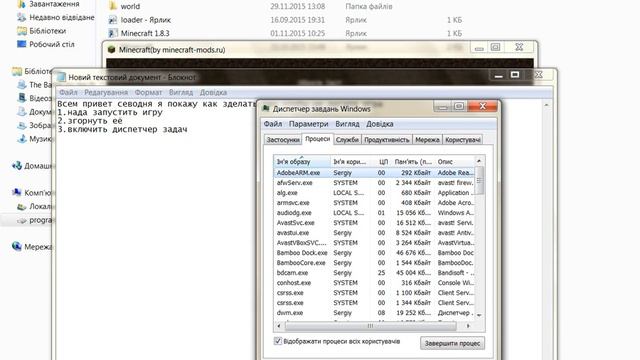This screenshot has height=360, width=640.
Task: Select the armsvc.exe process
Action: [x=374, y=203]
